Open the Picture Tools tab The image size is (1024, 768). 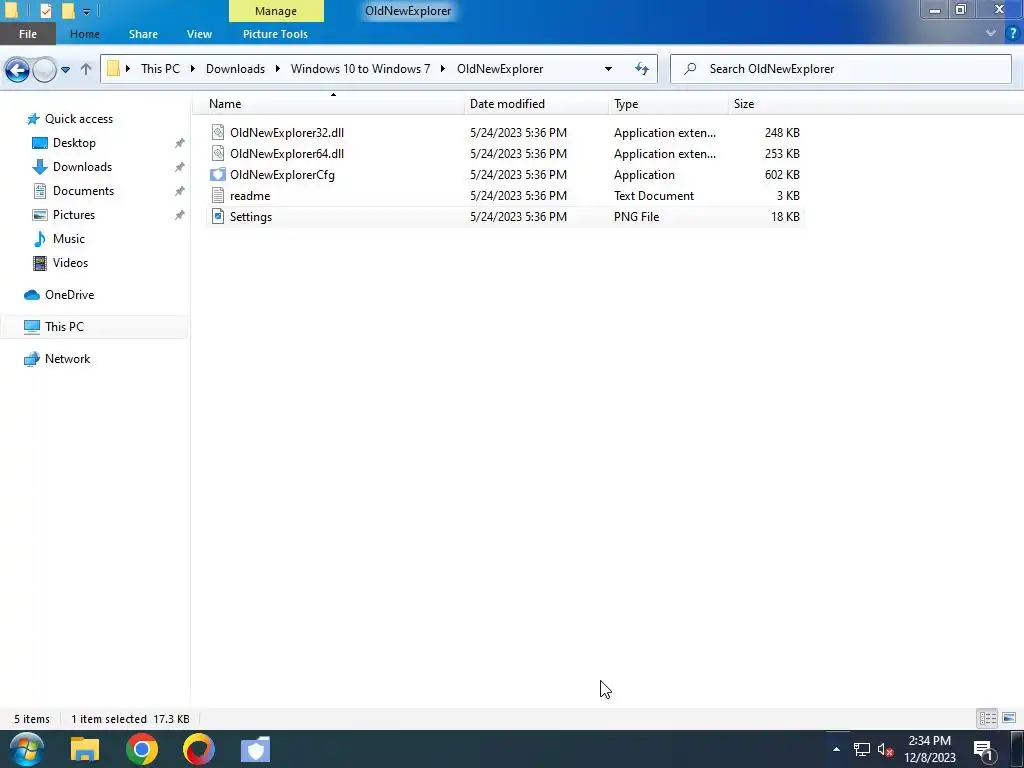(x=275, y=34)
